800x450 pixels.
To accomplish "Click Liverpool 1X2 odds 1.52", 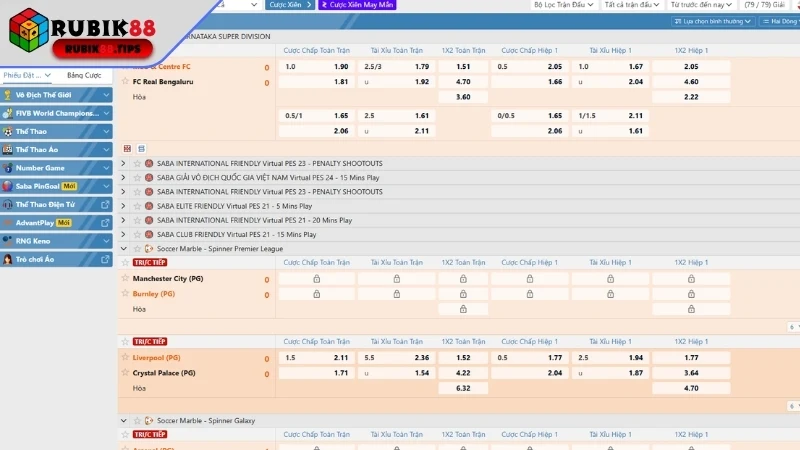I will [x=463, y=357].
